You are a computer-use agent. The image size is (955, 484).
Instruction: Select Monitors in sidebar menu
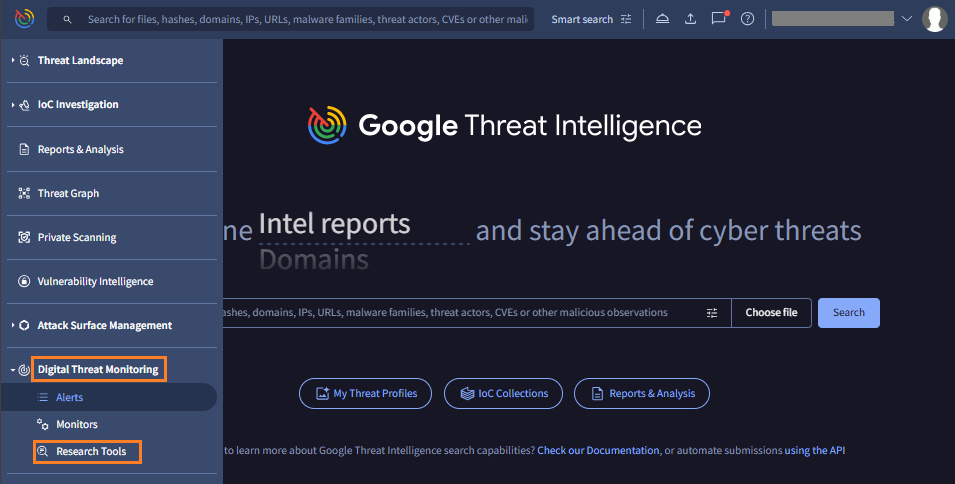coord(76,425)
